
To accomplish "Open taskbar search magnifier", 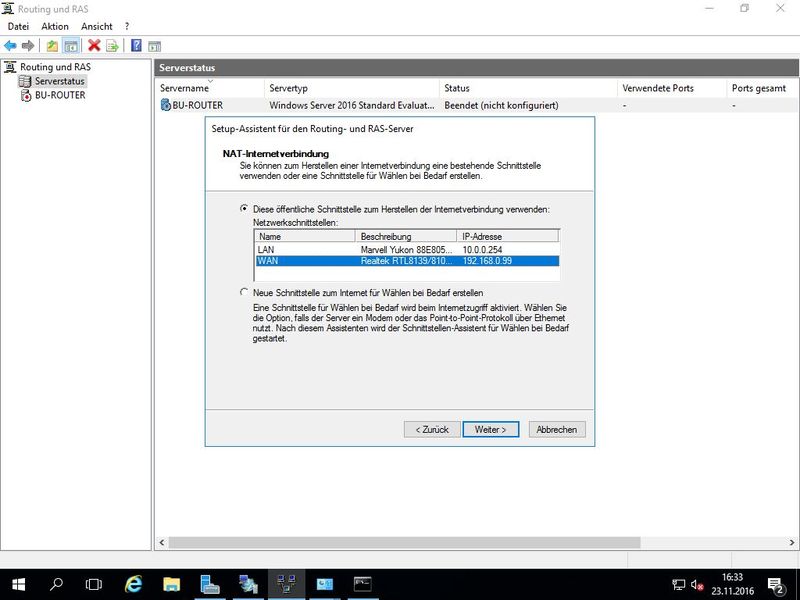I will click(x=56, y=584).
